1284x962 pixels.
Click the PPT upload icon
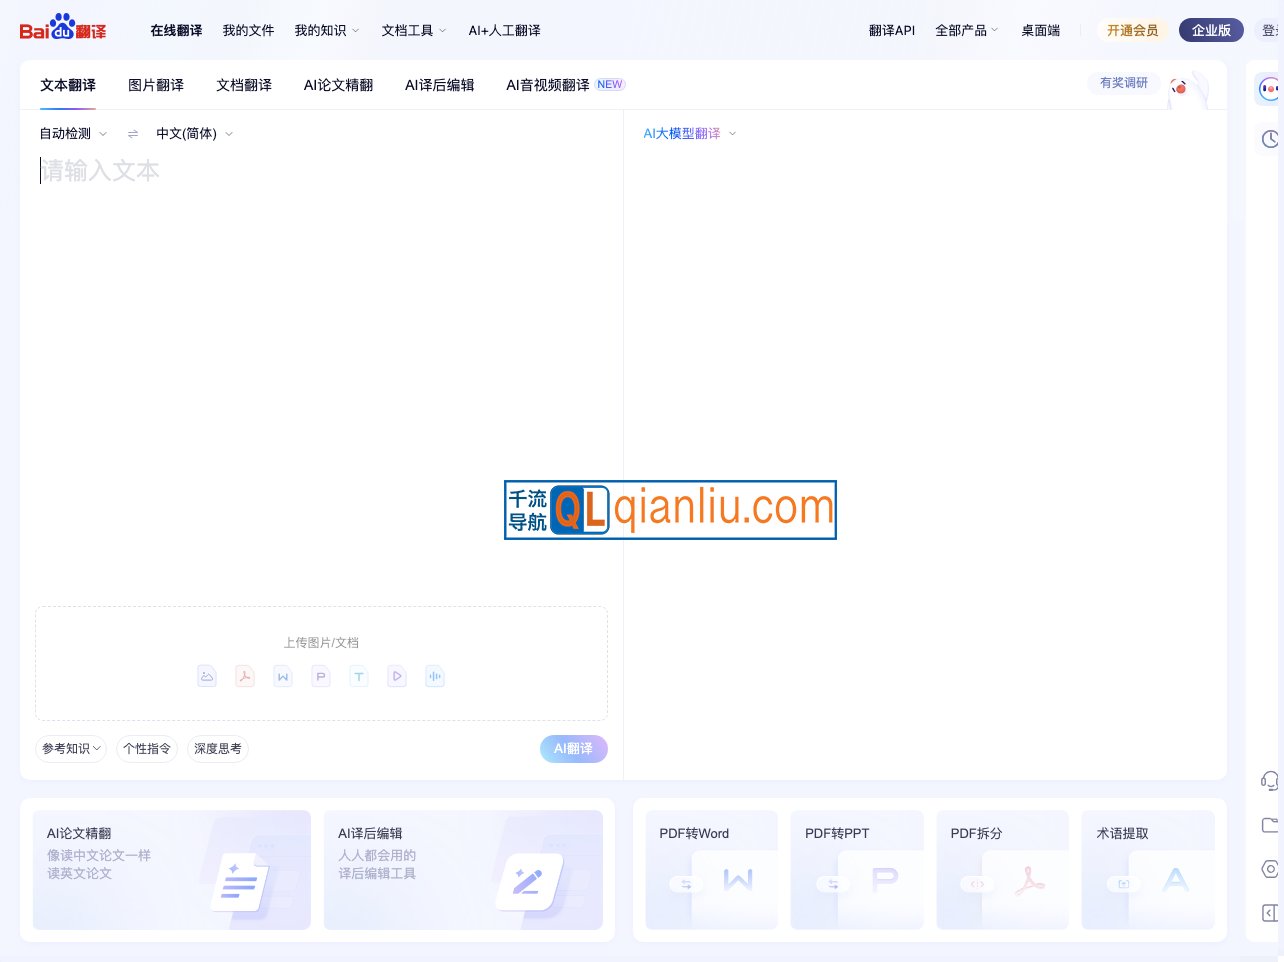321,676
